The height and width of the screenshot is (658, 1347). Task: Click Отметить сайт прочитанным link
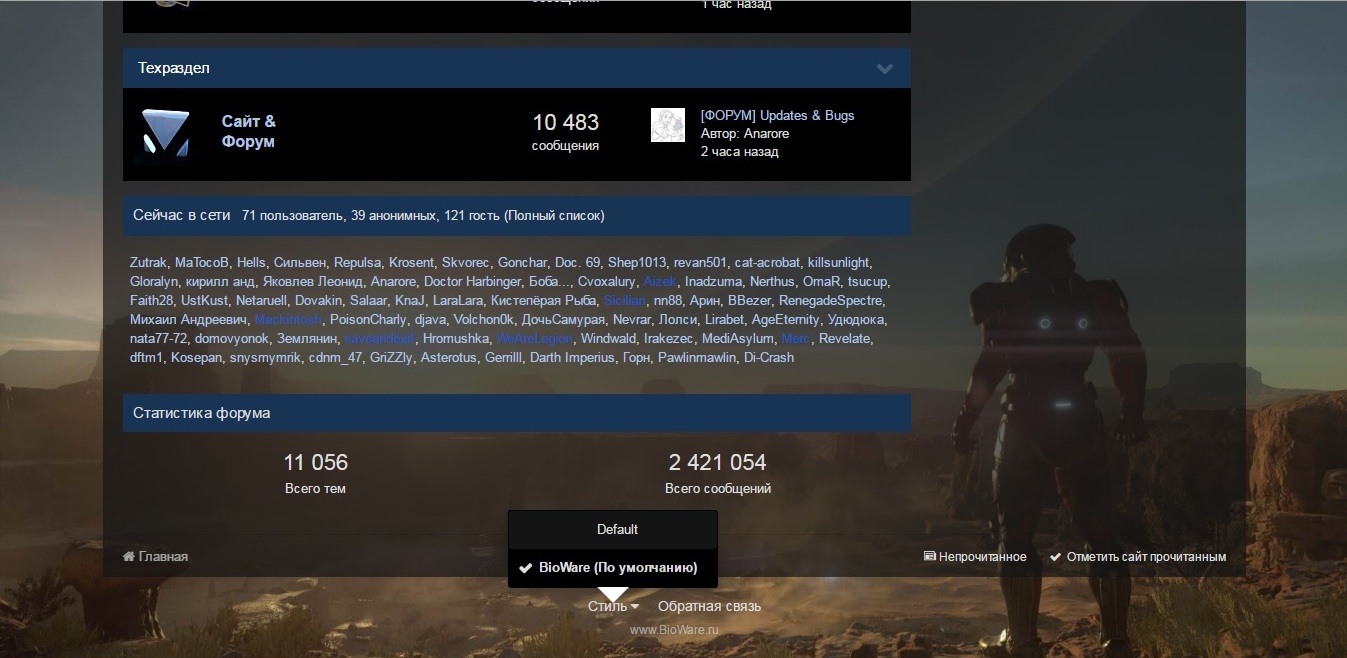1146,557
